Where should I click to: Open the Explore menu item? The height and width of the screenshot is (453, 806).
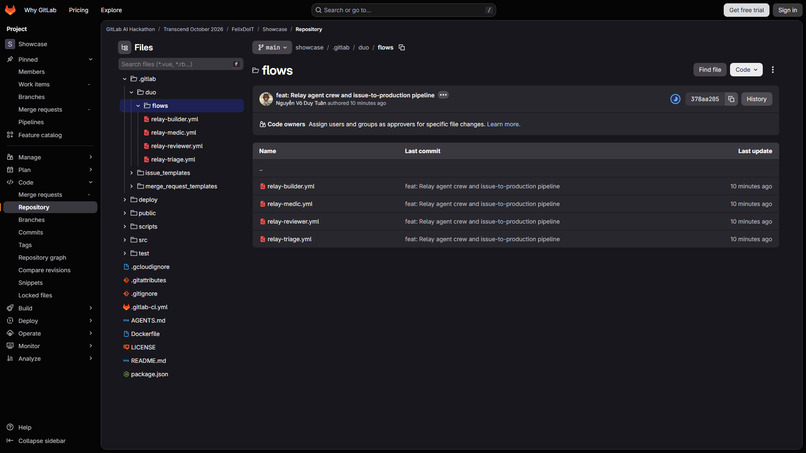point(112,10)
